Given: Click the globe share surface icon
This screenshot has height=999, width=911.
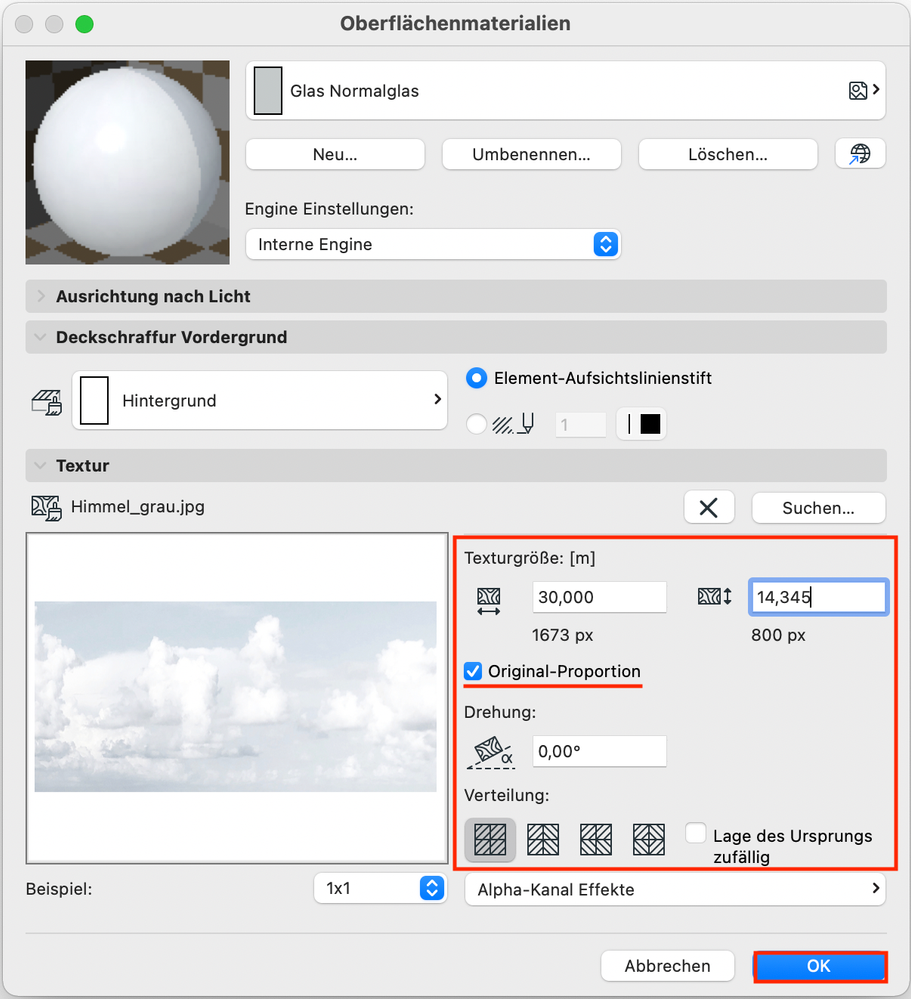Looking at the screenshot, I should (860, 154).
